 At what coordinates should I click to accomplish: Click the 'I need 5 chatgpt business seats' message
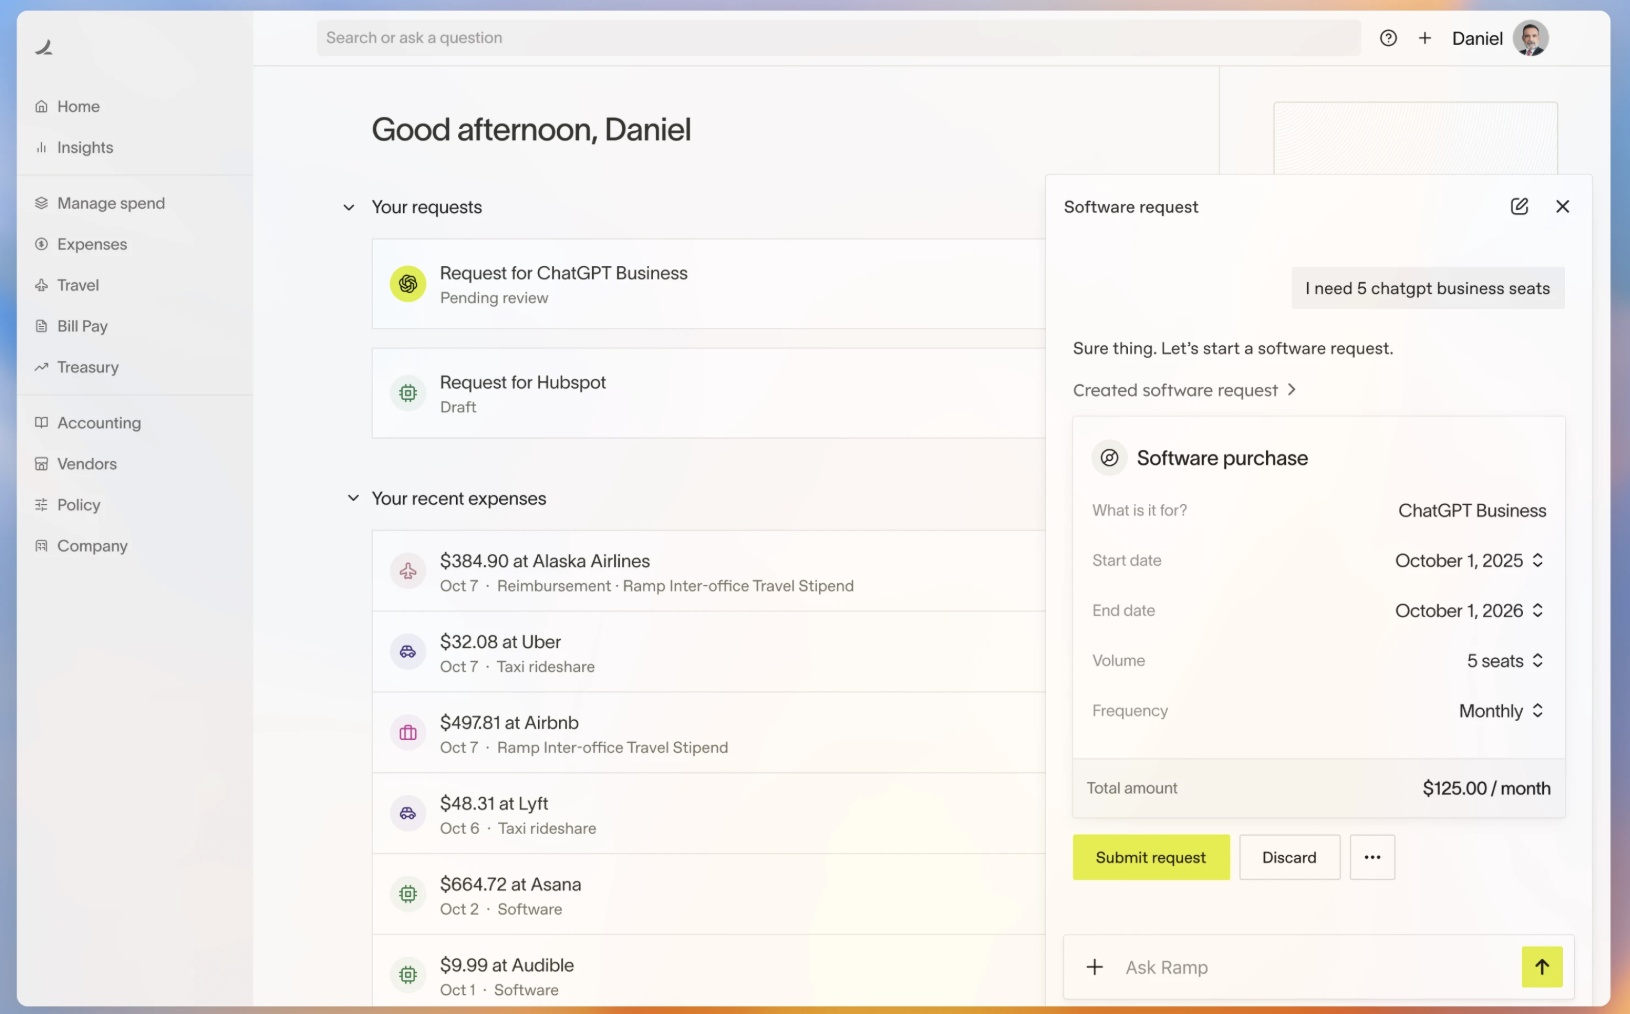tap(1428, 289)
